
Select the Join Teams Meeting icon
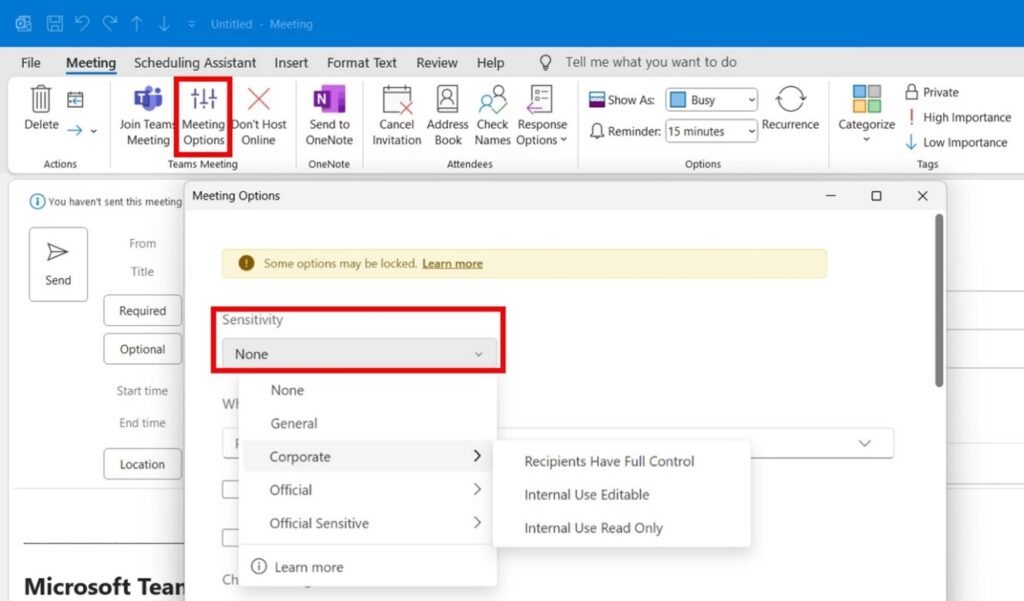(147, 113)
